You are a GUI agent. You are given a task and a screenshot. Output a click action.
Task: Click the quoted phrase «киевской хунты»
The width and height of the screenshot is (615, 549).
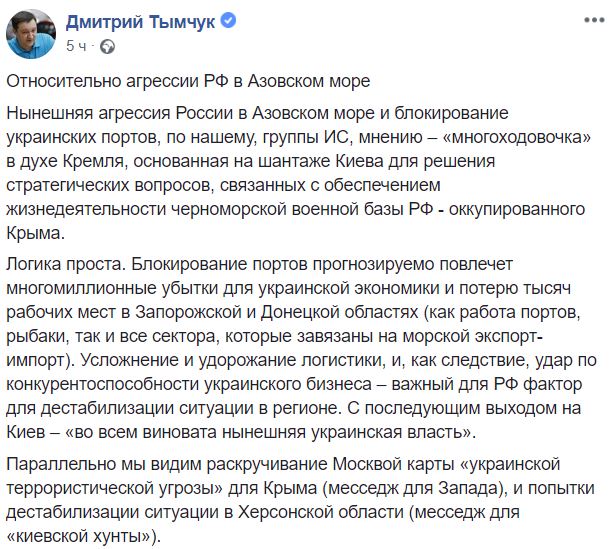[x=81, y=536]
